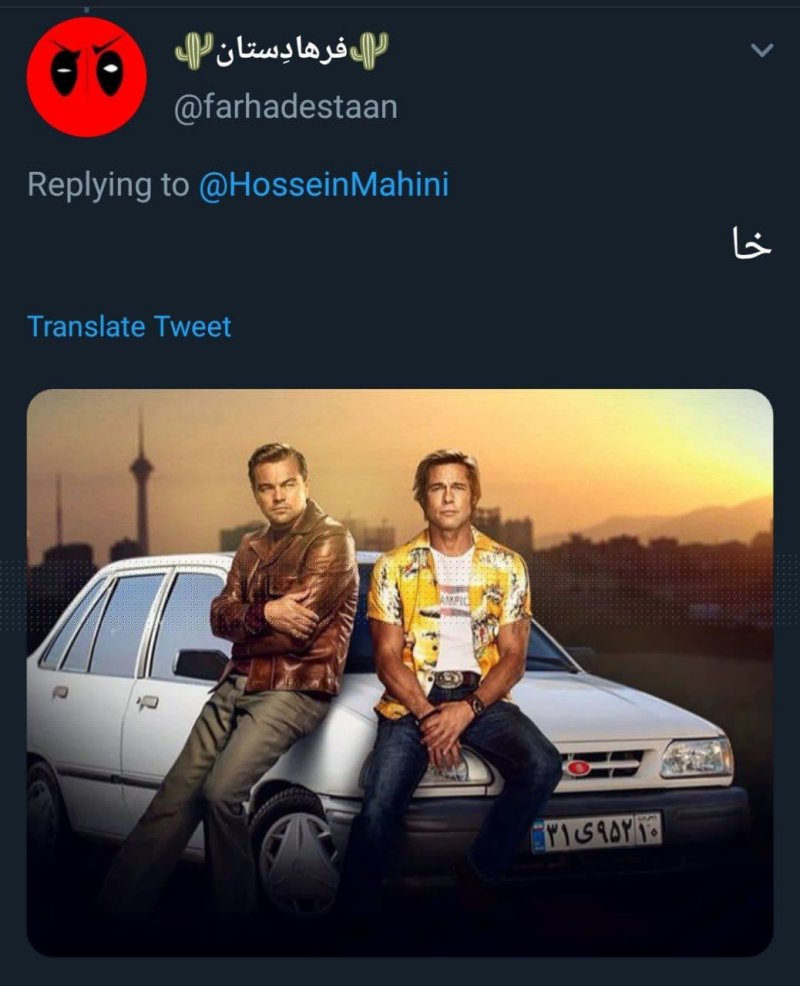Click the car's license plate in the photo
Image resolution: width=800 pixels, height=986 pixels.
[x=597, y=832]
